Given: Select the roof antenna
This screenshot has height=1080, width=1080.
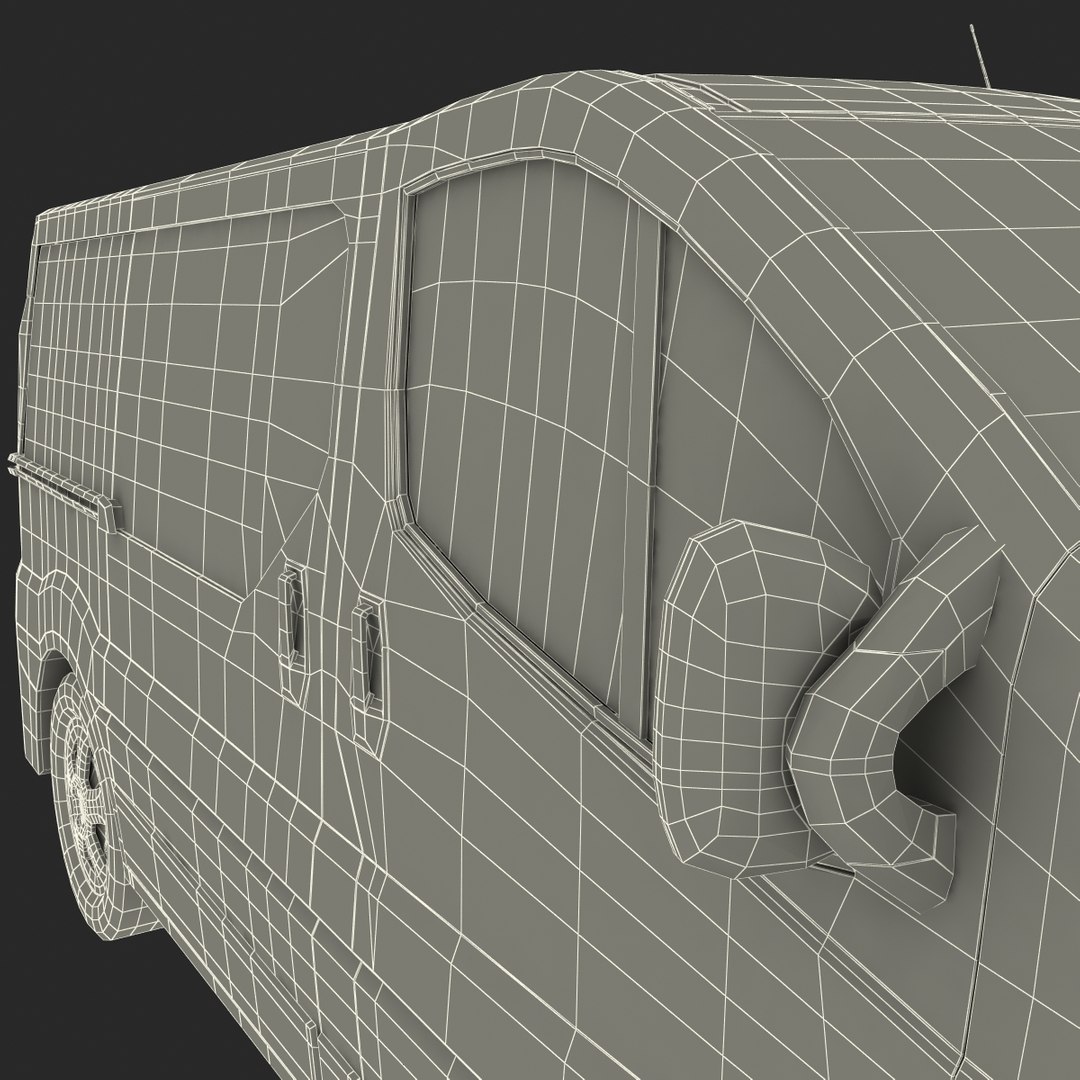Looking at the screenshot, I should pyautogui.click(x=980, y=56).
